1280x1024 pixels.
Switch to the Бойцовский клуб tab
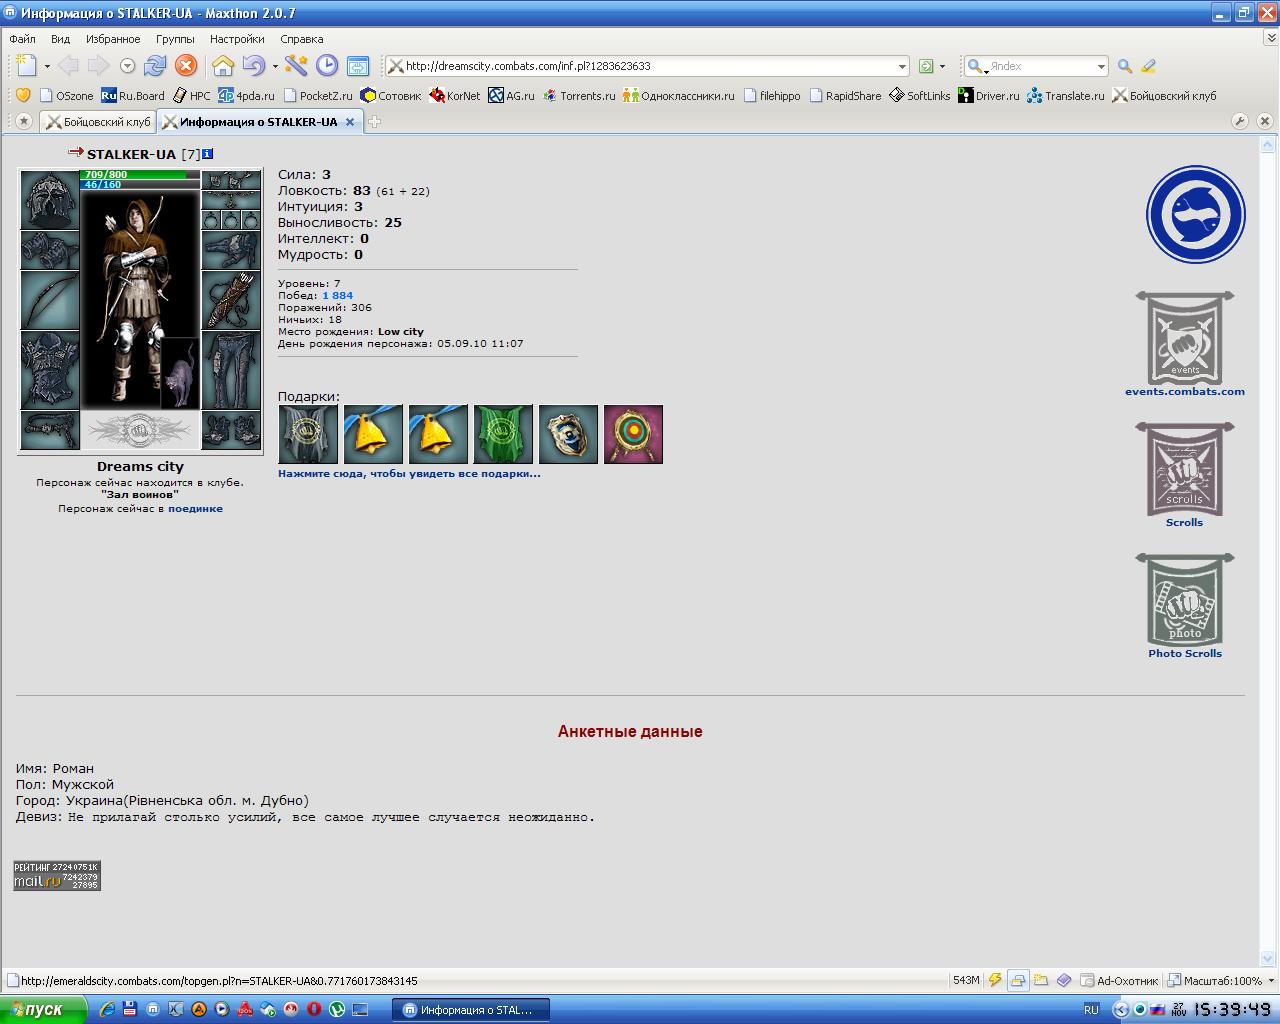click(98, 122)
